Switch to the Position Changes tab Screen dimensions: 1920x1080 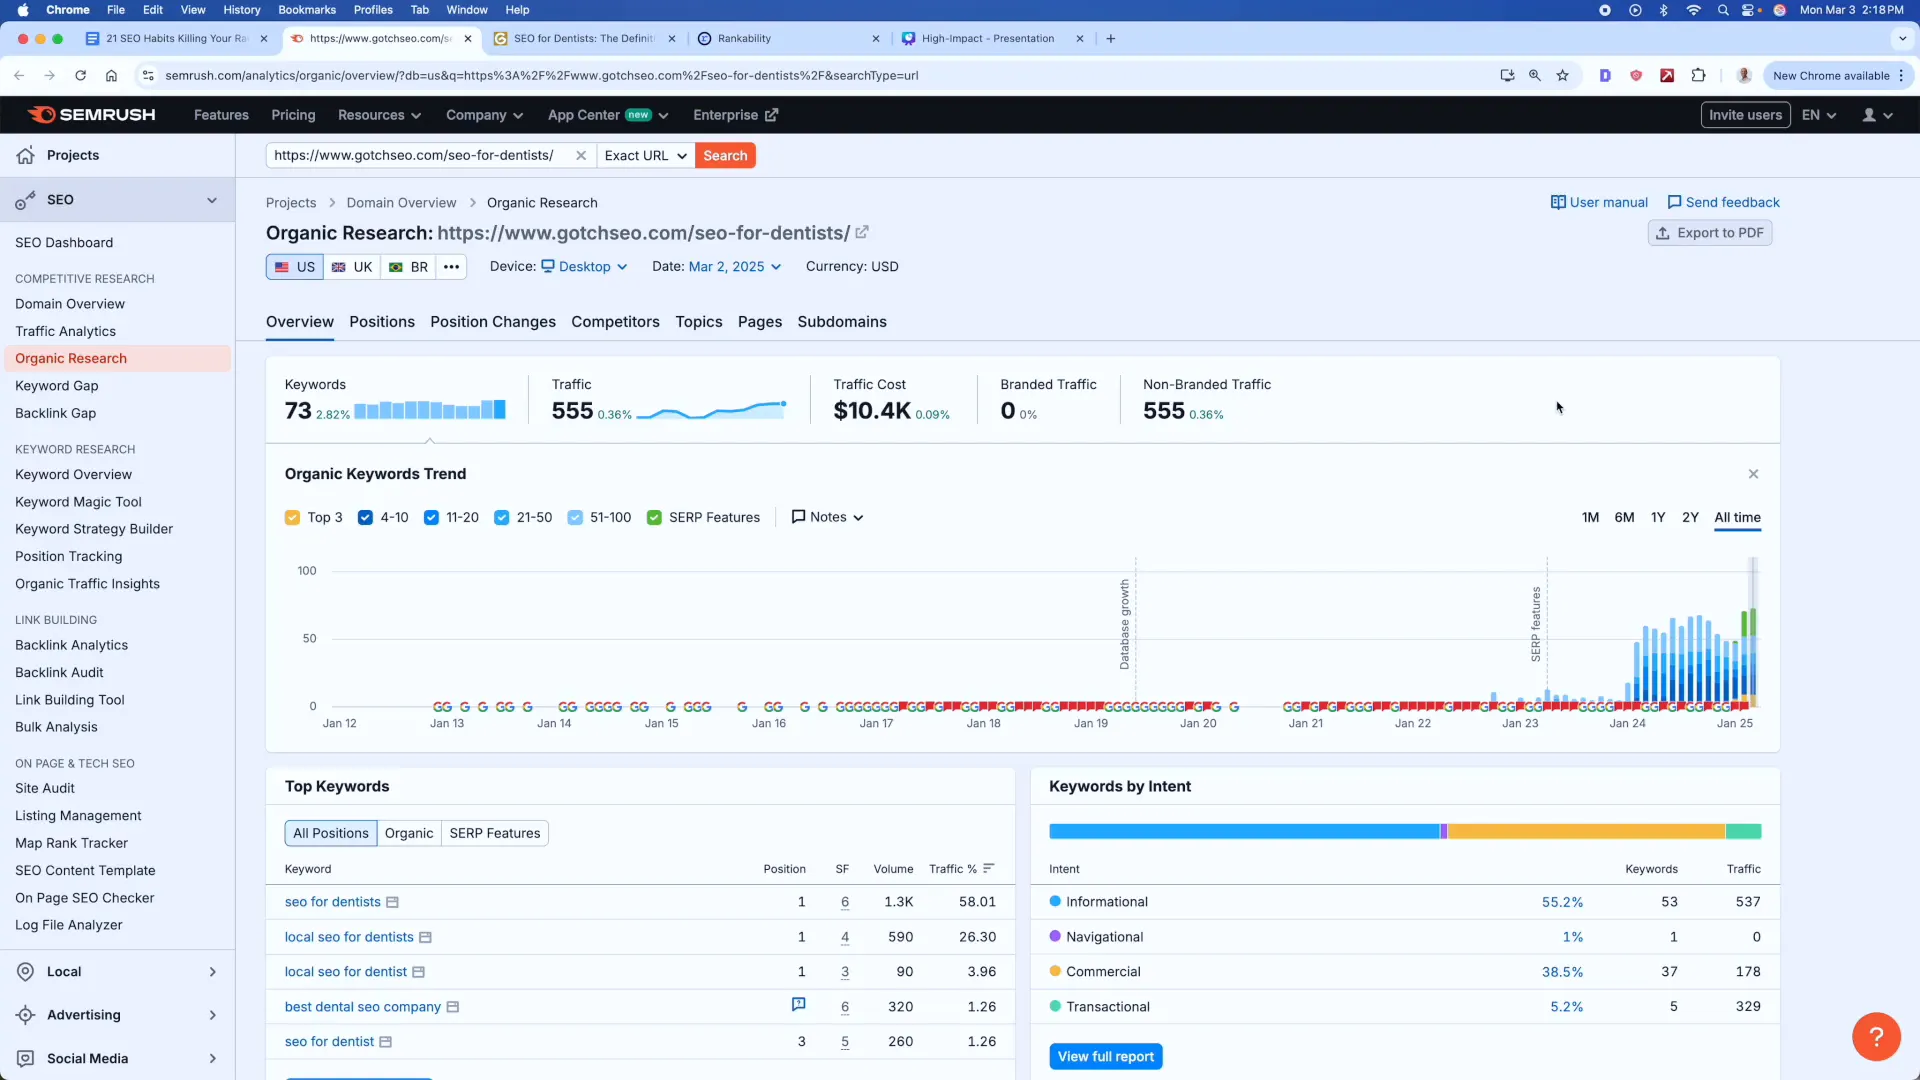pos(493,322)
